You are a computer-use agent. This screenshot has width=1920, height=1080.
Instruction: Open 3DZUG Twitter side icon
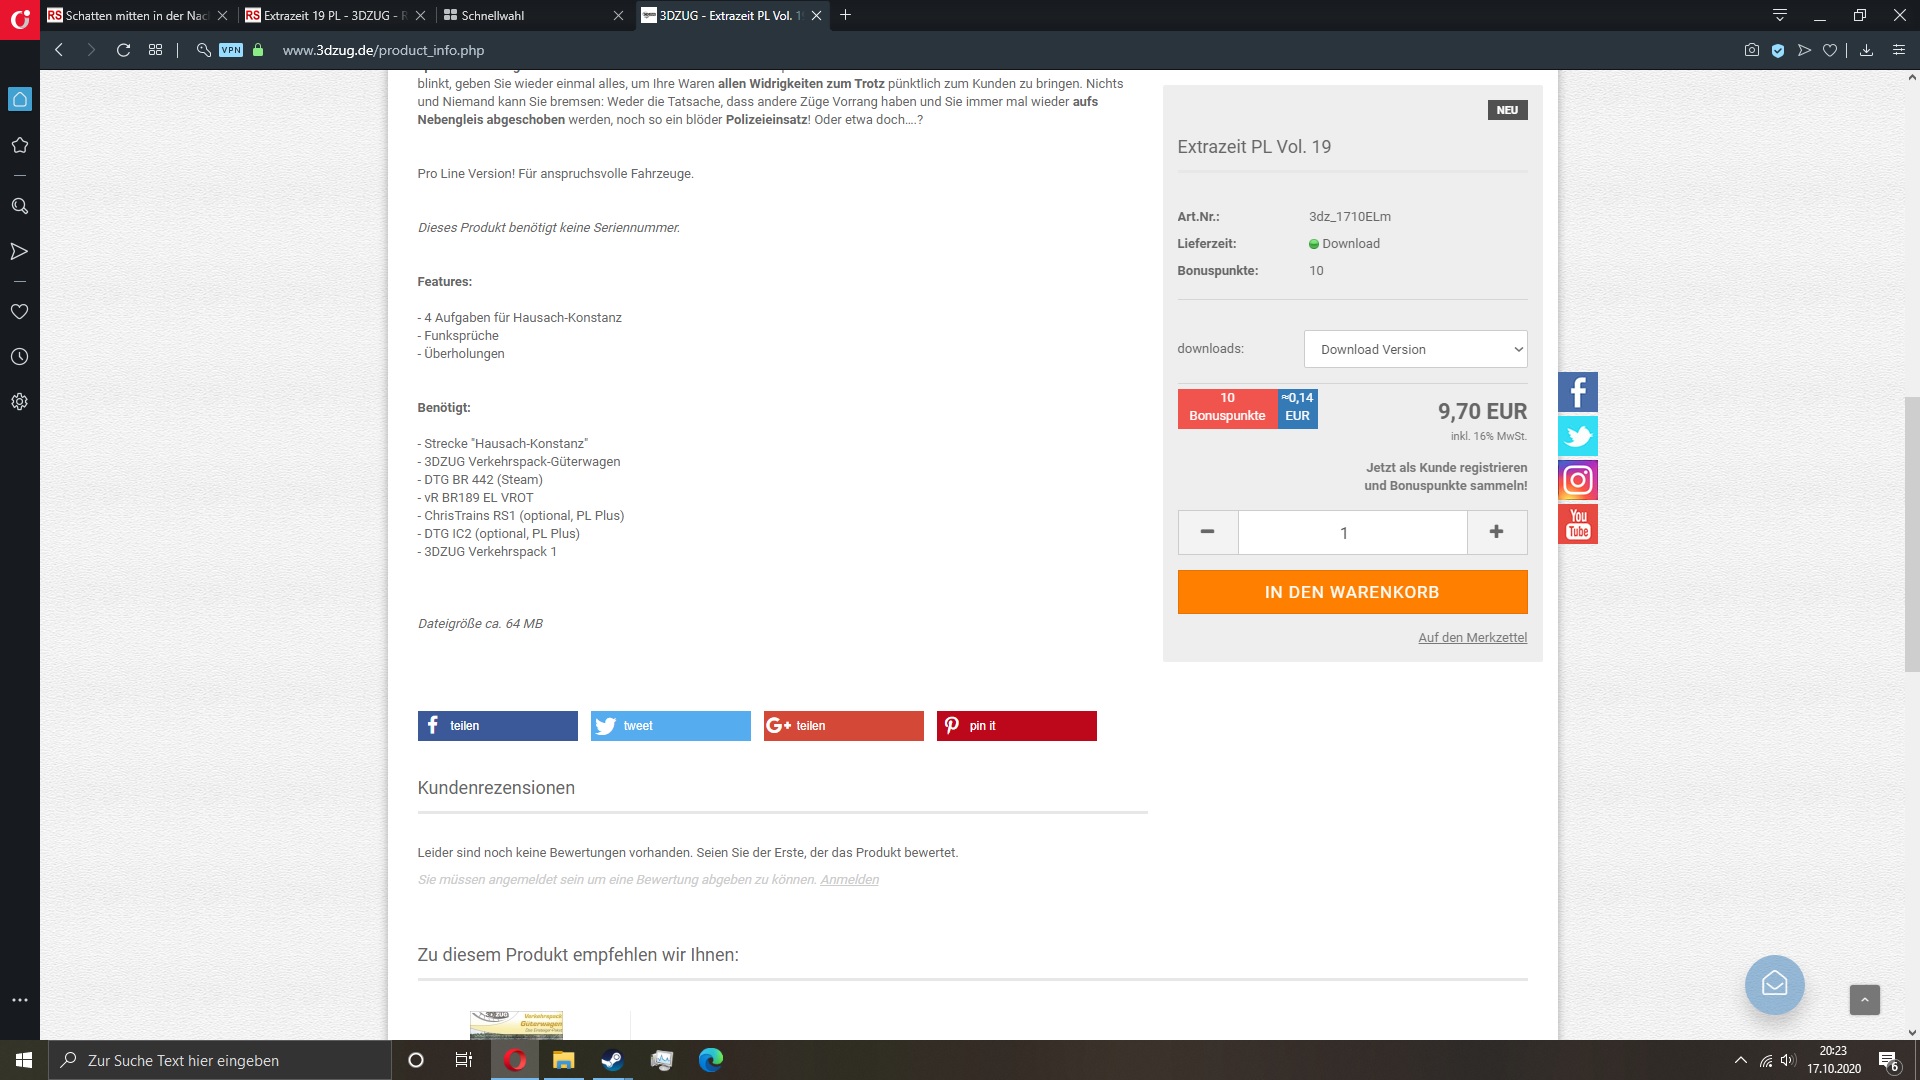click(x=1578, y=436)
